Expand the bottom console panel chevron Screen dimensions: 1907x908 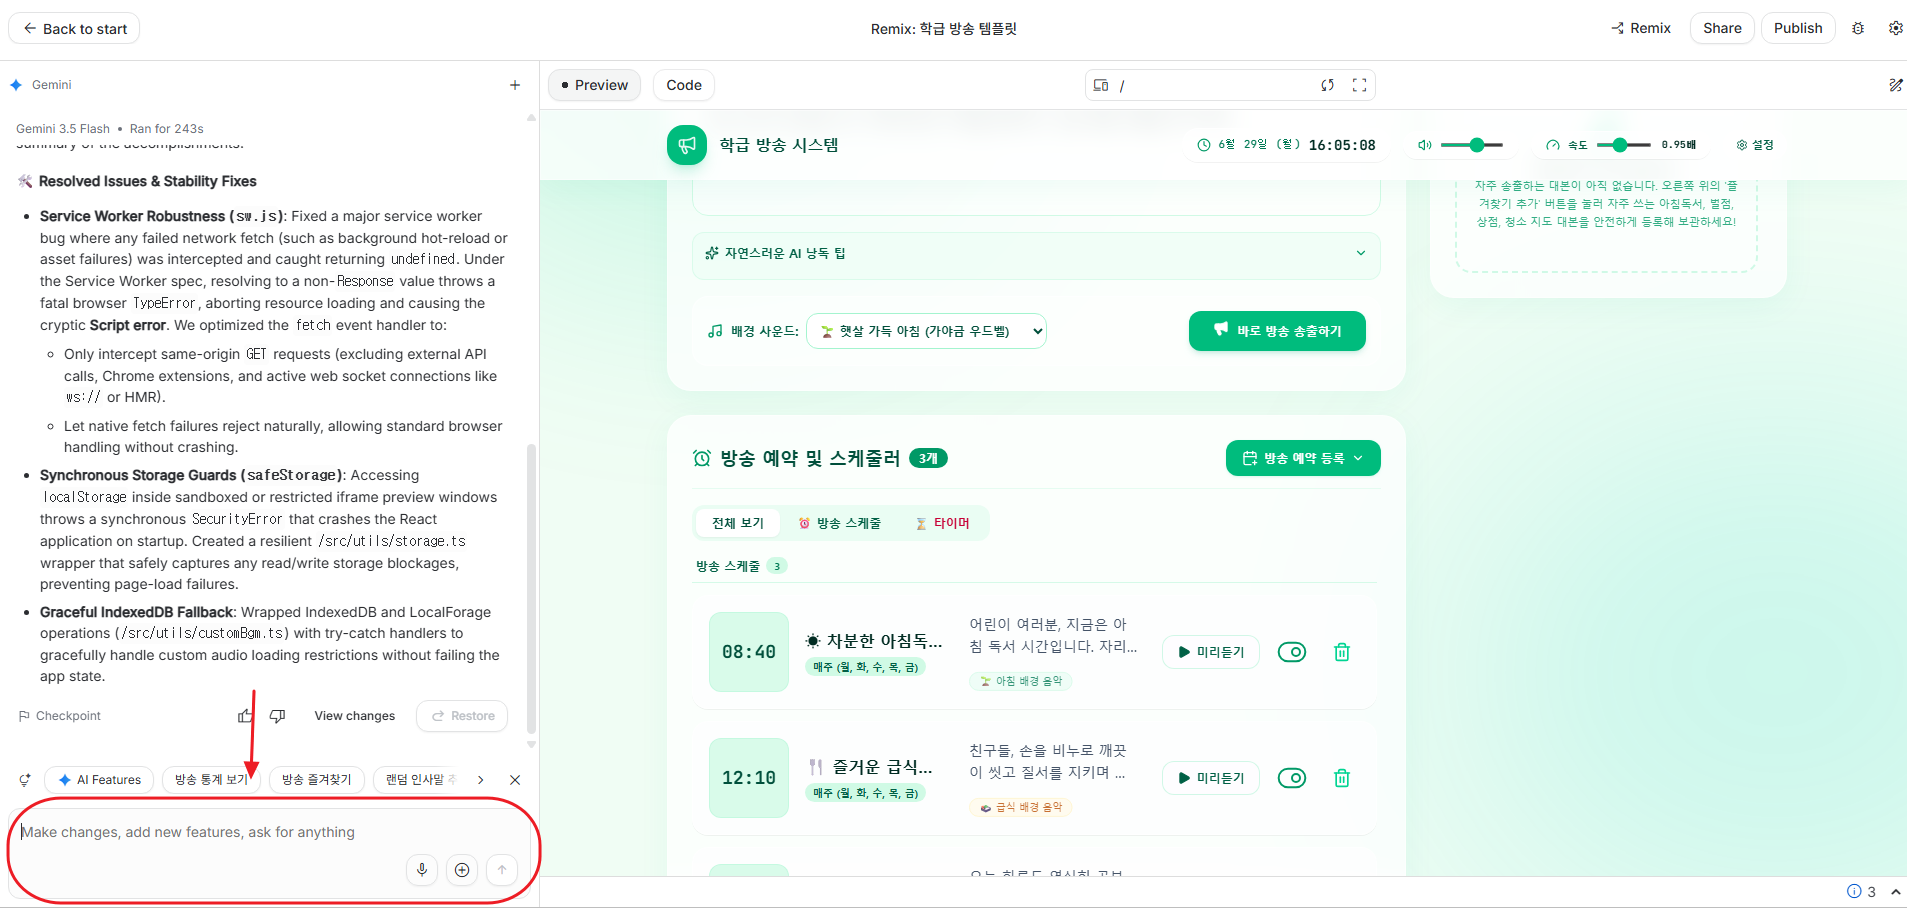click(1895, 891)
